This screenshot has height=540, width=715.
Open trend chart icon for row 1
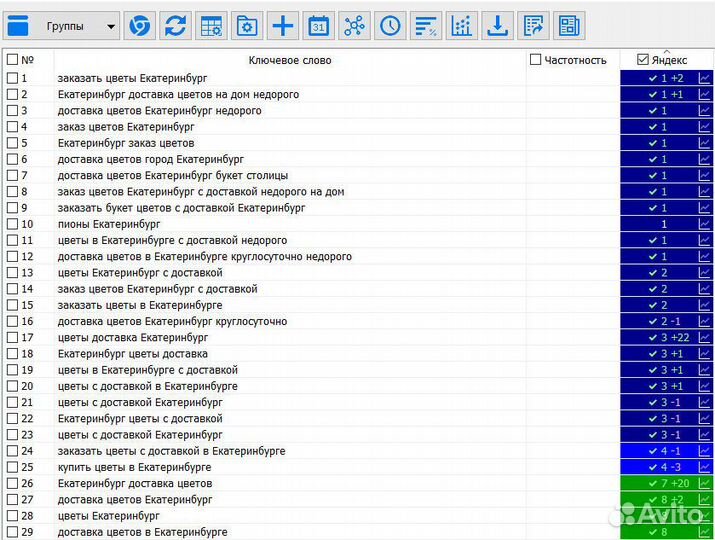tap(704, 78)
